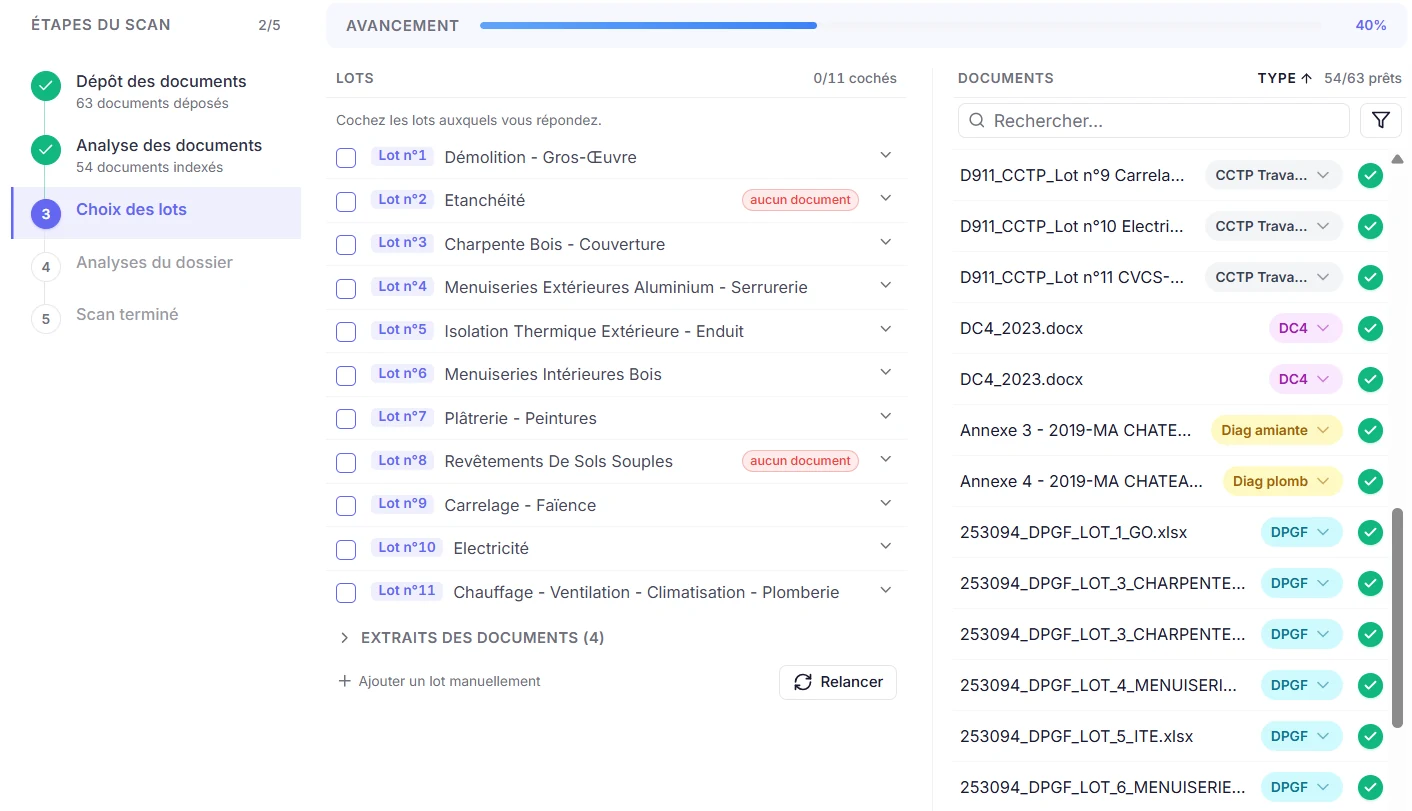Expand Lot n°7 Plâtrerie - Peintures chevron
Viewport: 1412px width, 811px height.
pos(885,416)
